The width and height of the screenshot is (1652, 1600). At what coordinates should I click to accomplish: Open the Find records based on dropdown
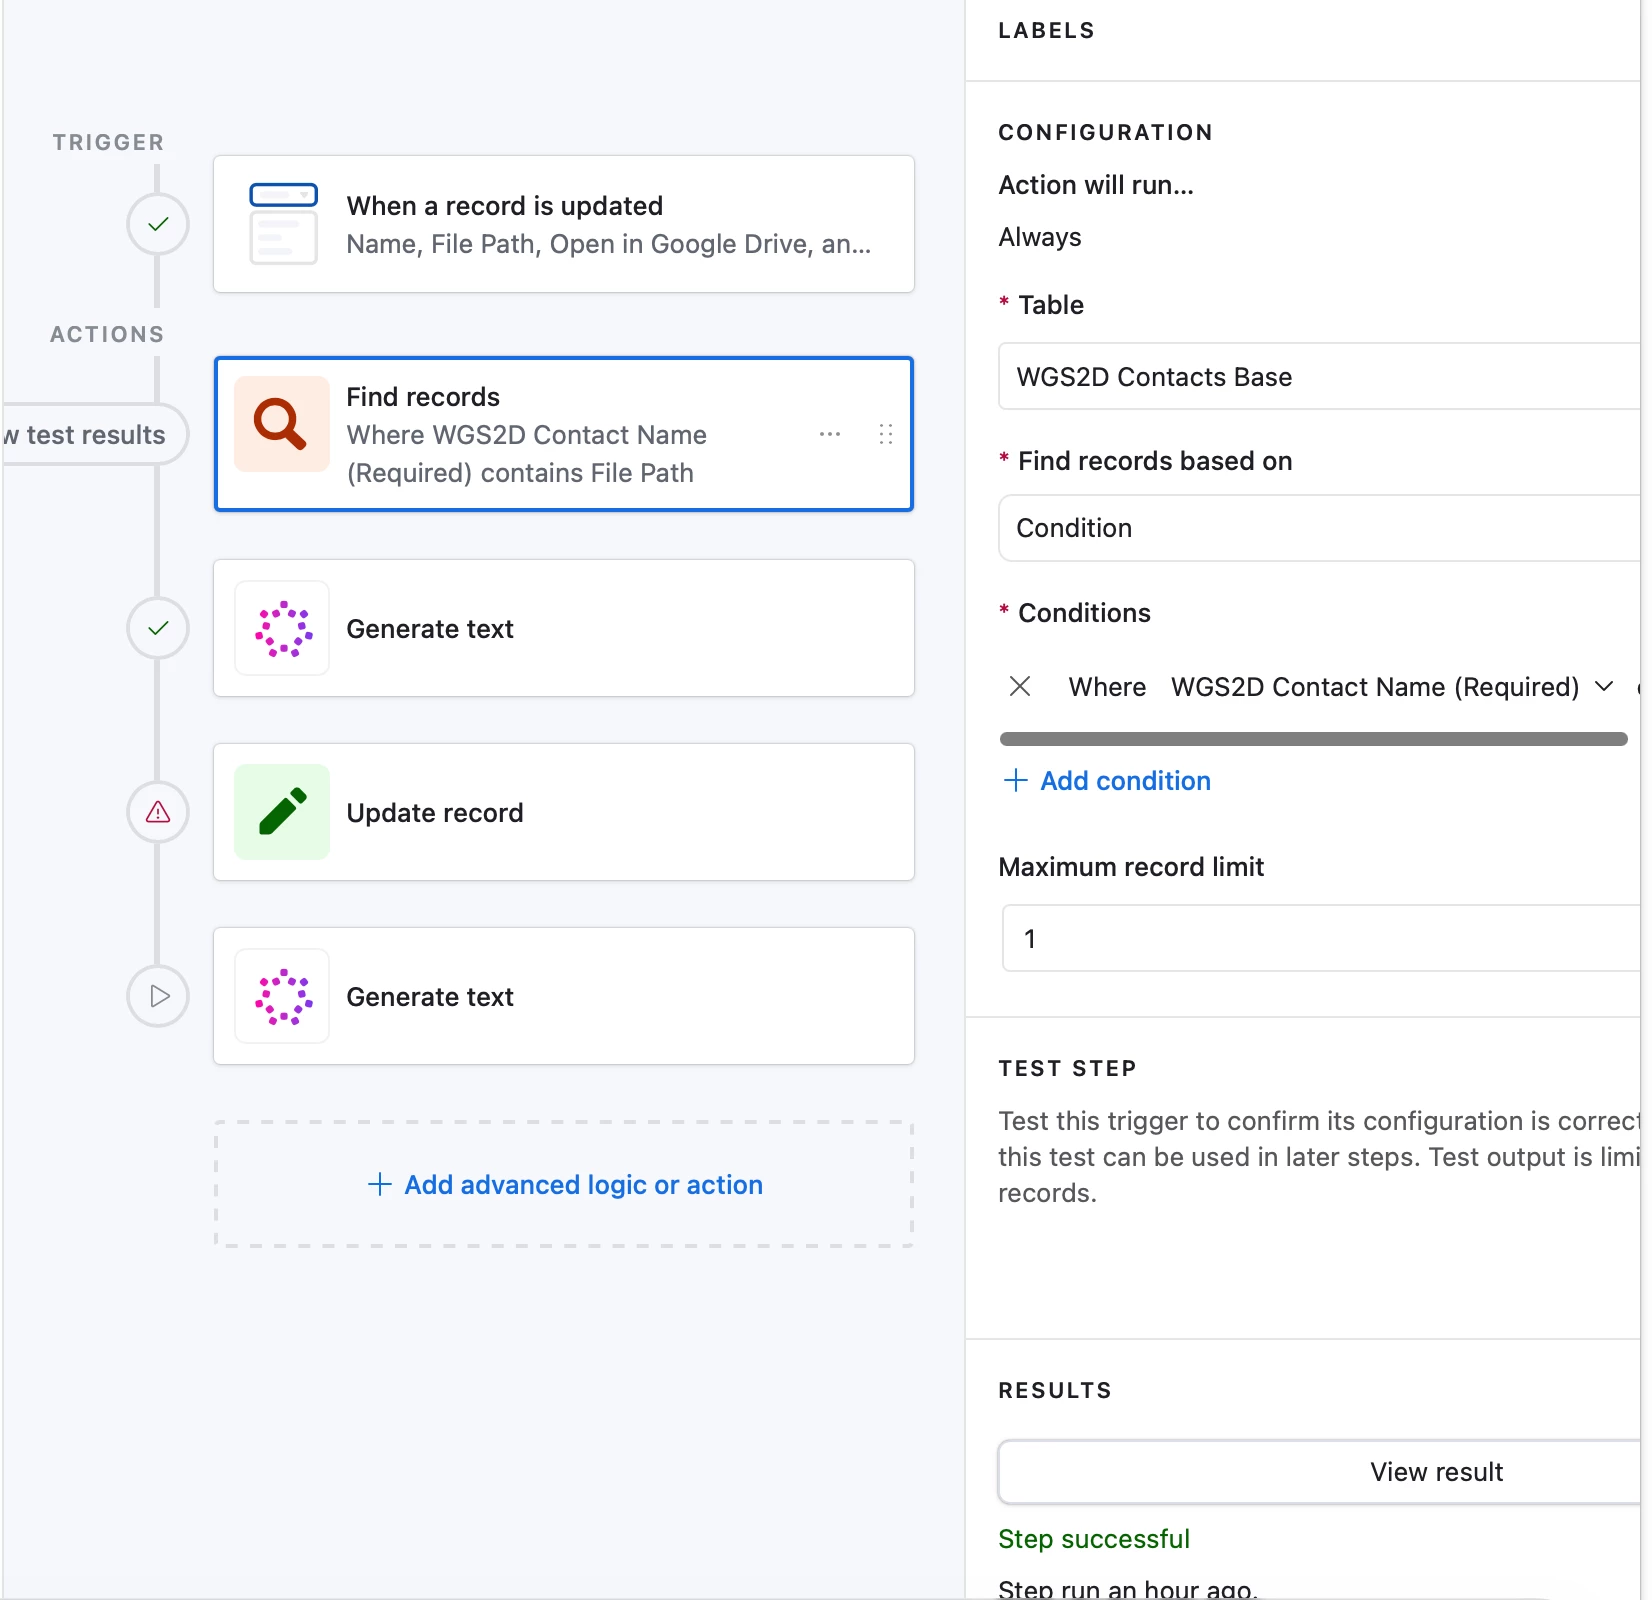[1318, 528]
